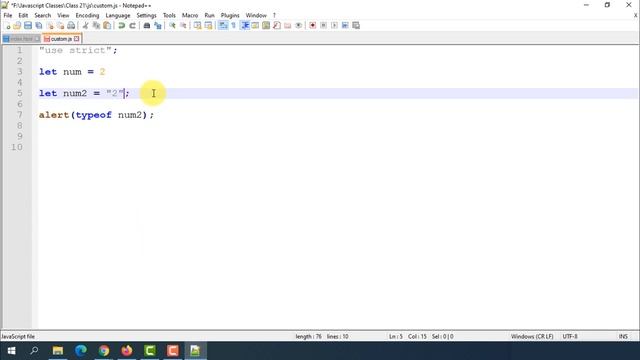Click the Copy toolbar icon

(x=96, y=26)
